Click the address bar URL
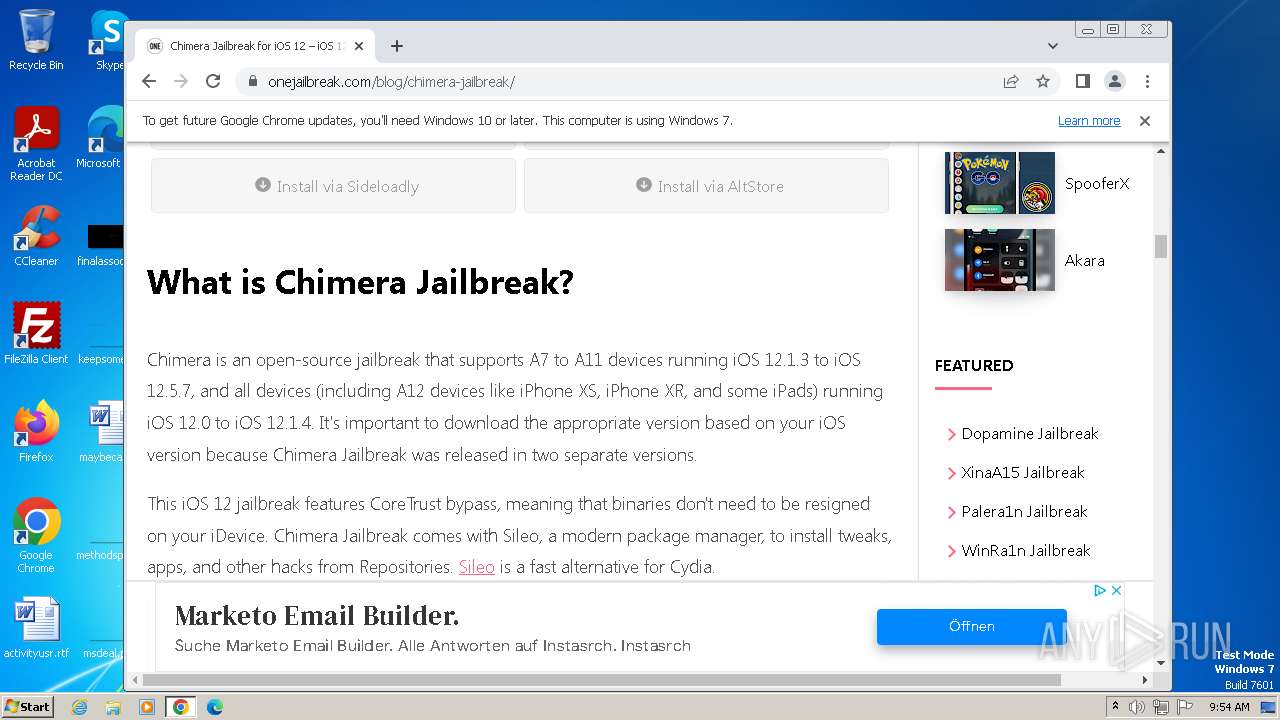1280x720 pixels. [x=391, y=82]
